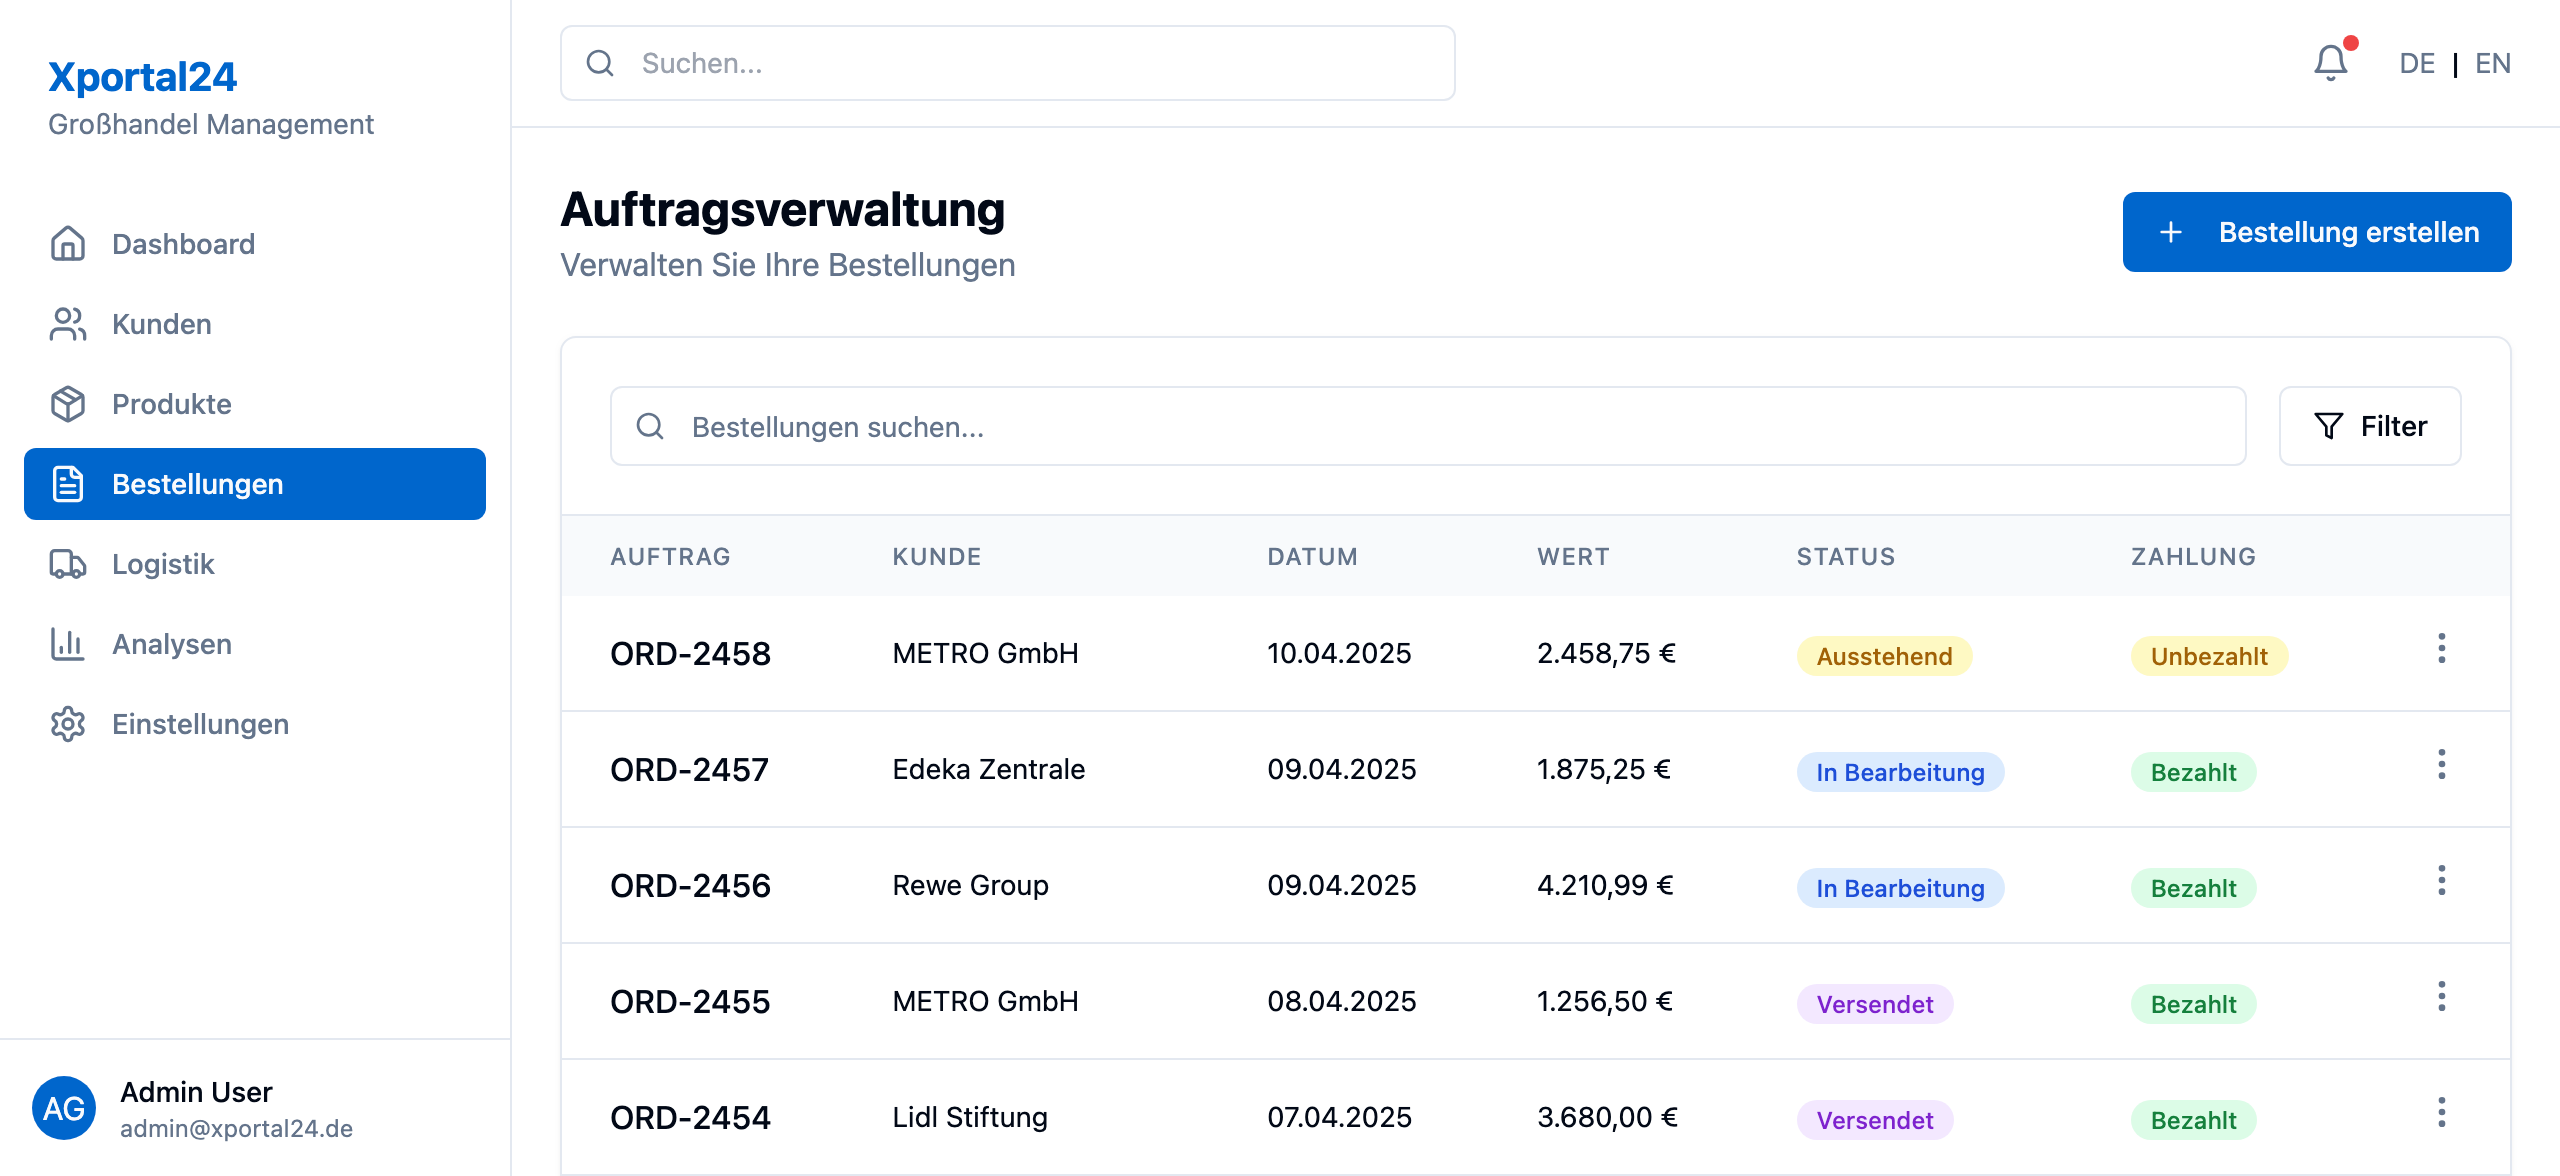Open the three-dot menu for ORD-2454
The height and width of the screenshot is (1176, 2560).
pos(2441,1113)
